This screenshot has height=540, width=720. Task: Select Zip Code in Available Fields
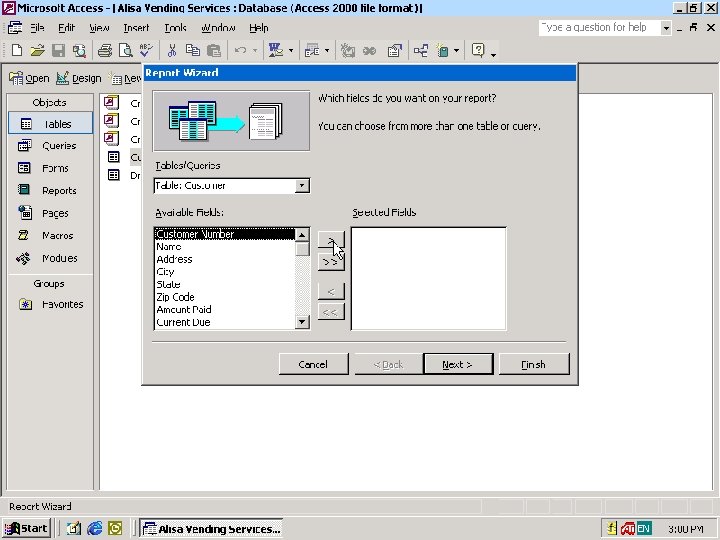point(225,297)
